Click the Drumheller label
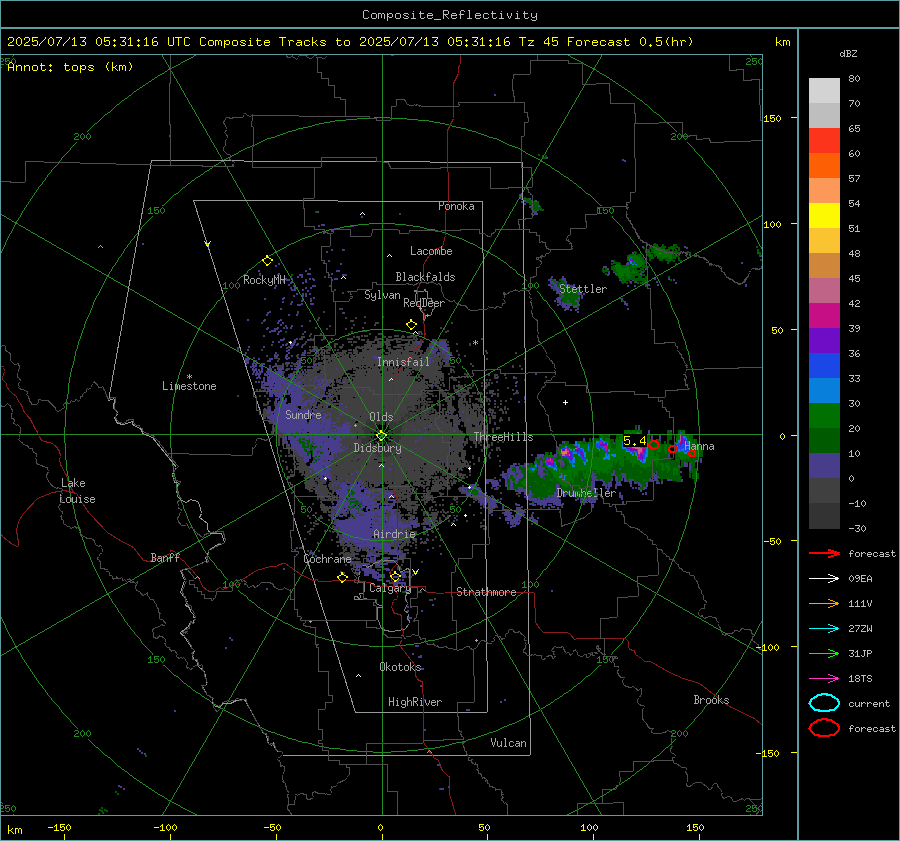 point(586,493)
